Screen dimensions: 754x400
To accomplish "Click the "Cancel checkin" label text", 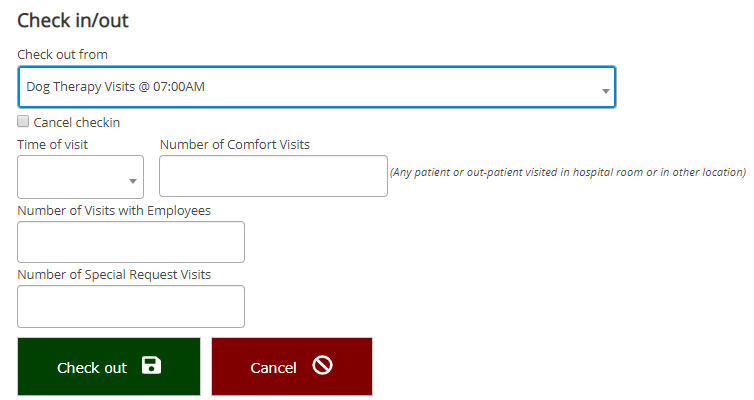I will [x=76, y=122].
